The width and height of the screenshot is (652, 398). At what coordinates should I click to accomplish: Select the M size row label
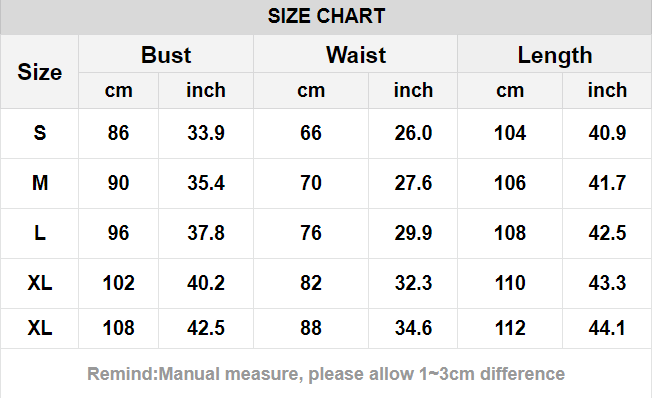point(40,183)
